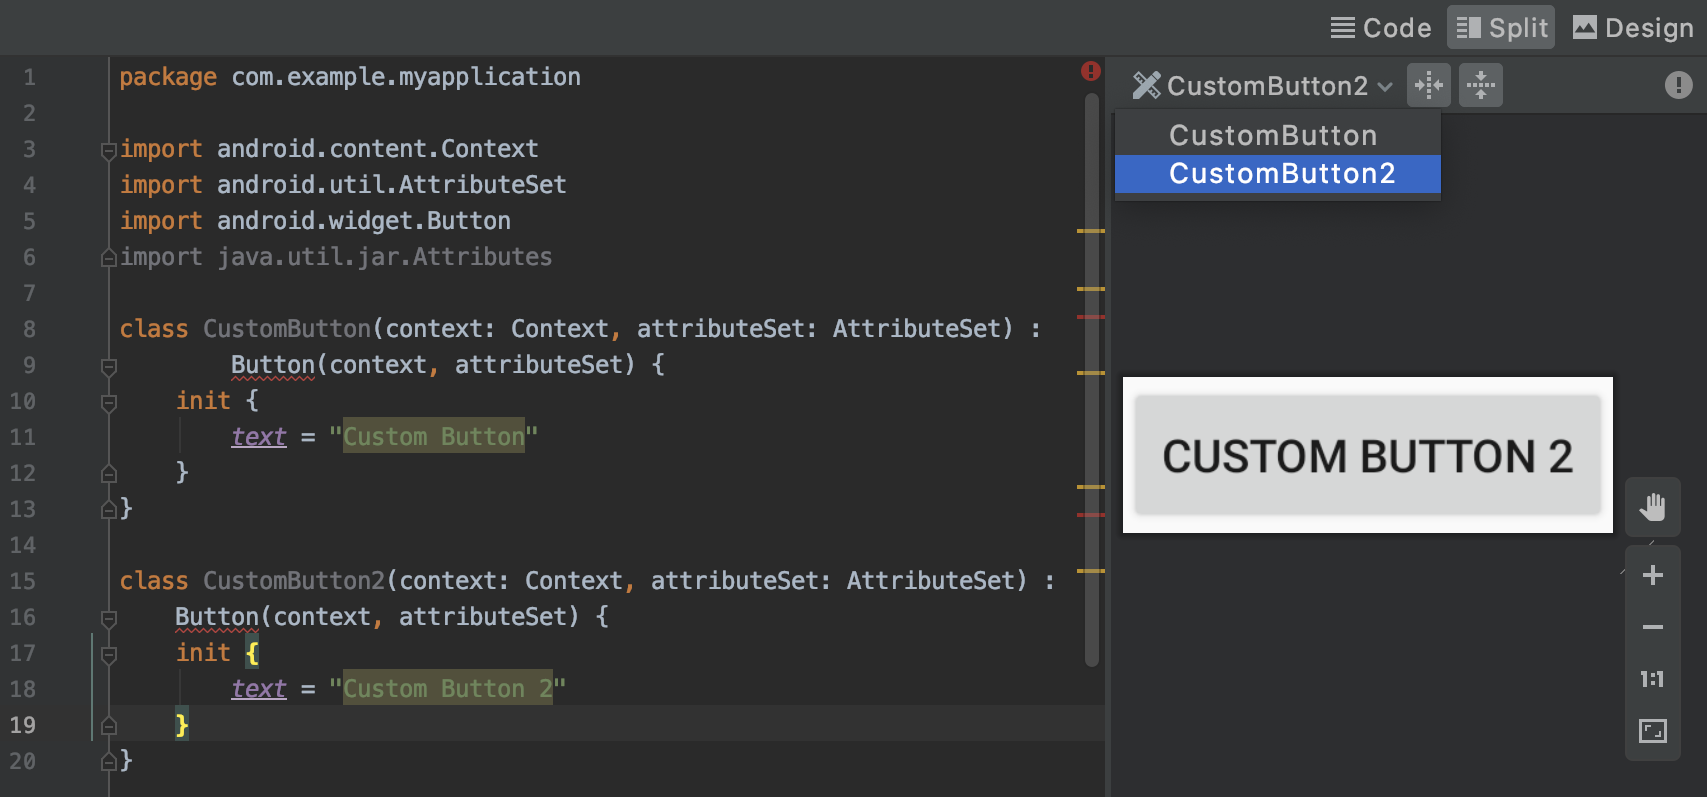
Task: Choose CustomButton2 in the dropdown list
Action: pos(1281,173)
